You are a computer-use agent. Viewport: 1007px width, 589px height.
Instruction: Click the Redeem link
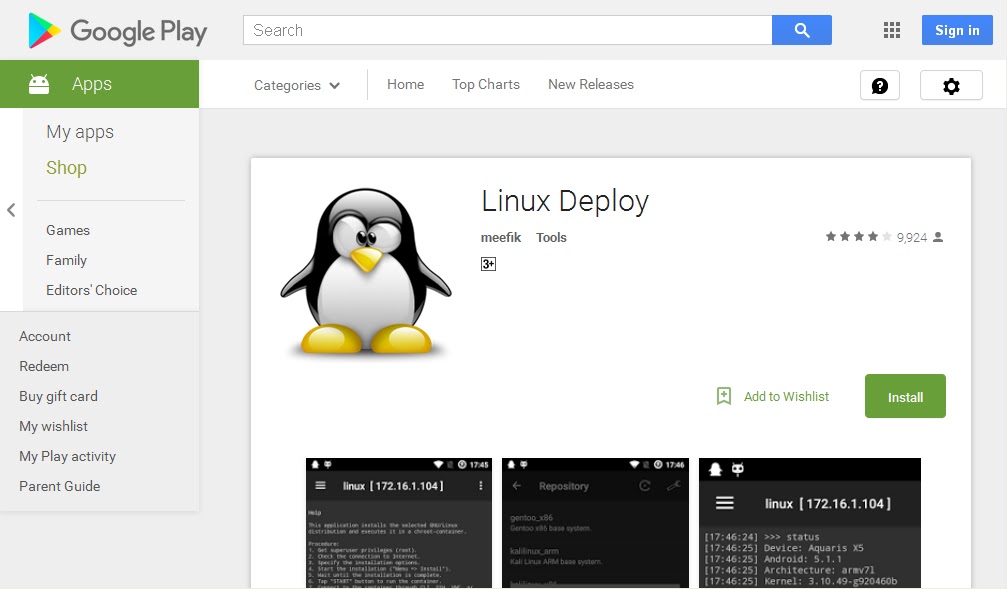click(x=44, y=366)
